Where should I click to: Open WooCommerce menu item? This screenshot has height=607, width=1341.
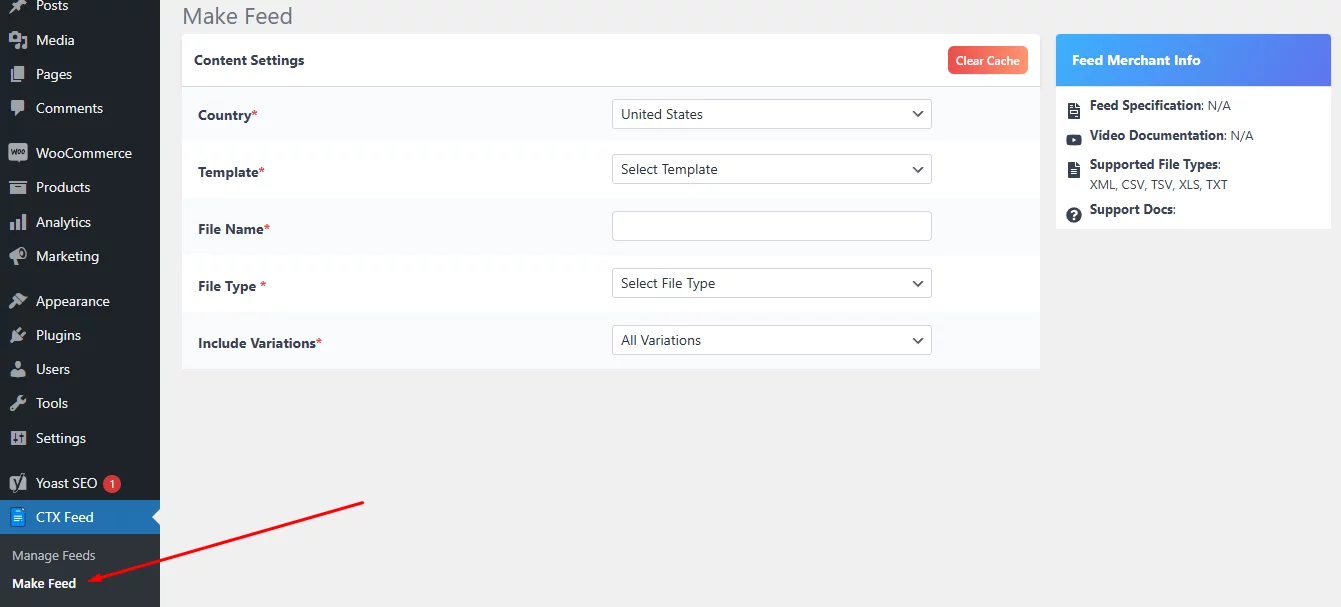pos(80,153)
